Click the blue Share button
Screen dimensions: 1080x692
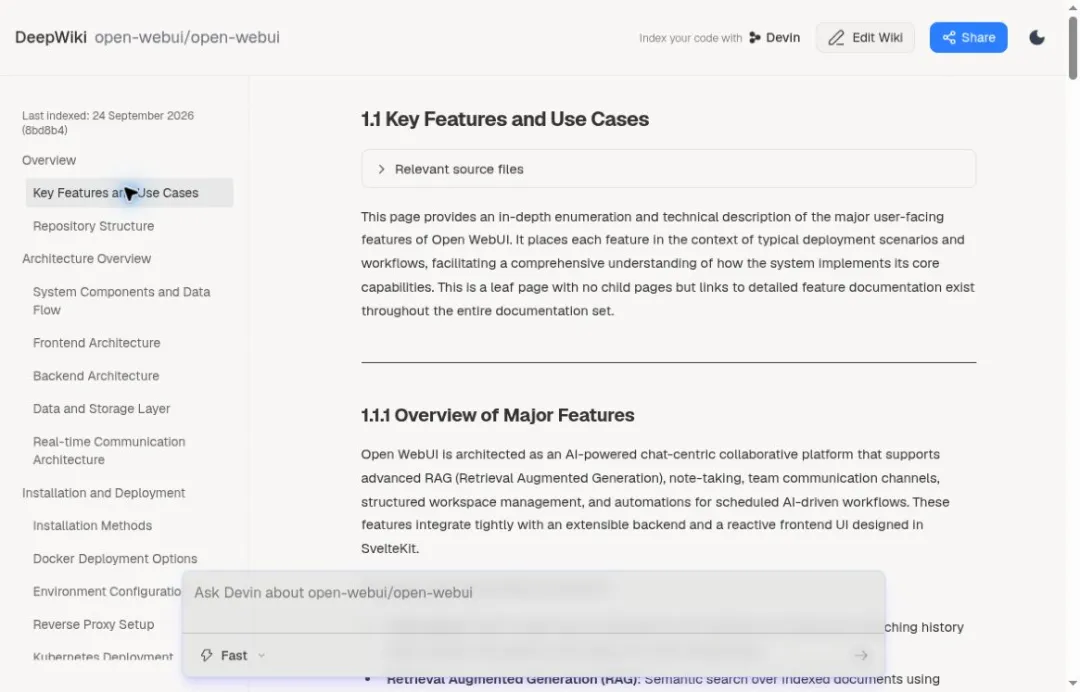[968, 37]
